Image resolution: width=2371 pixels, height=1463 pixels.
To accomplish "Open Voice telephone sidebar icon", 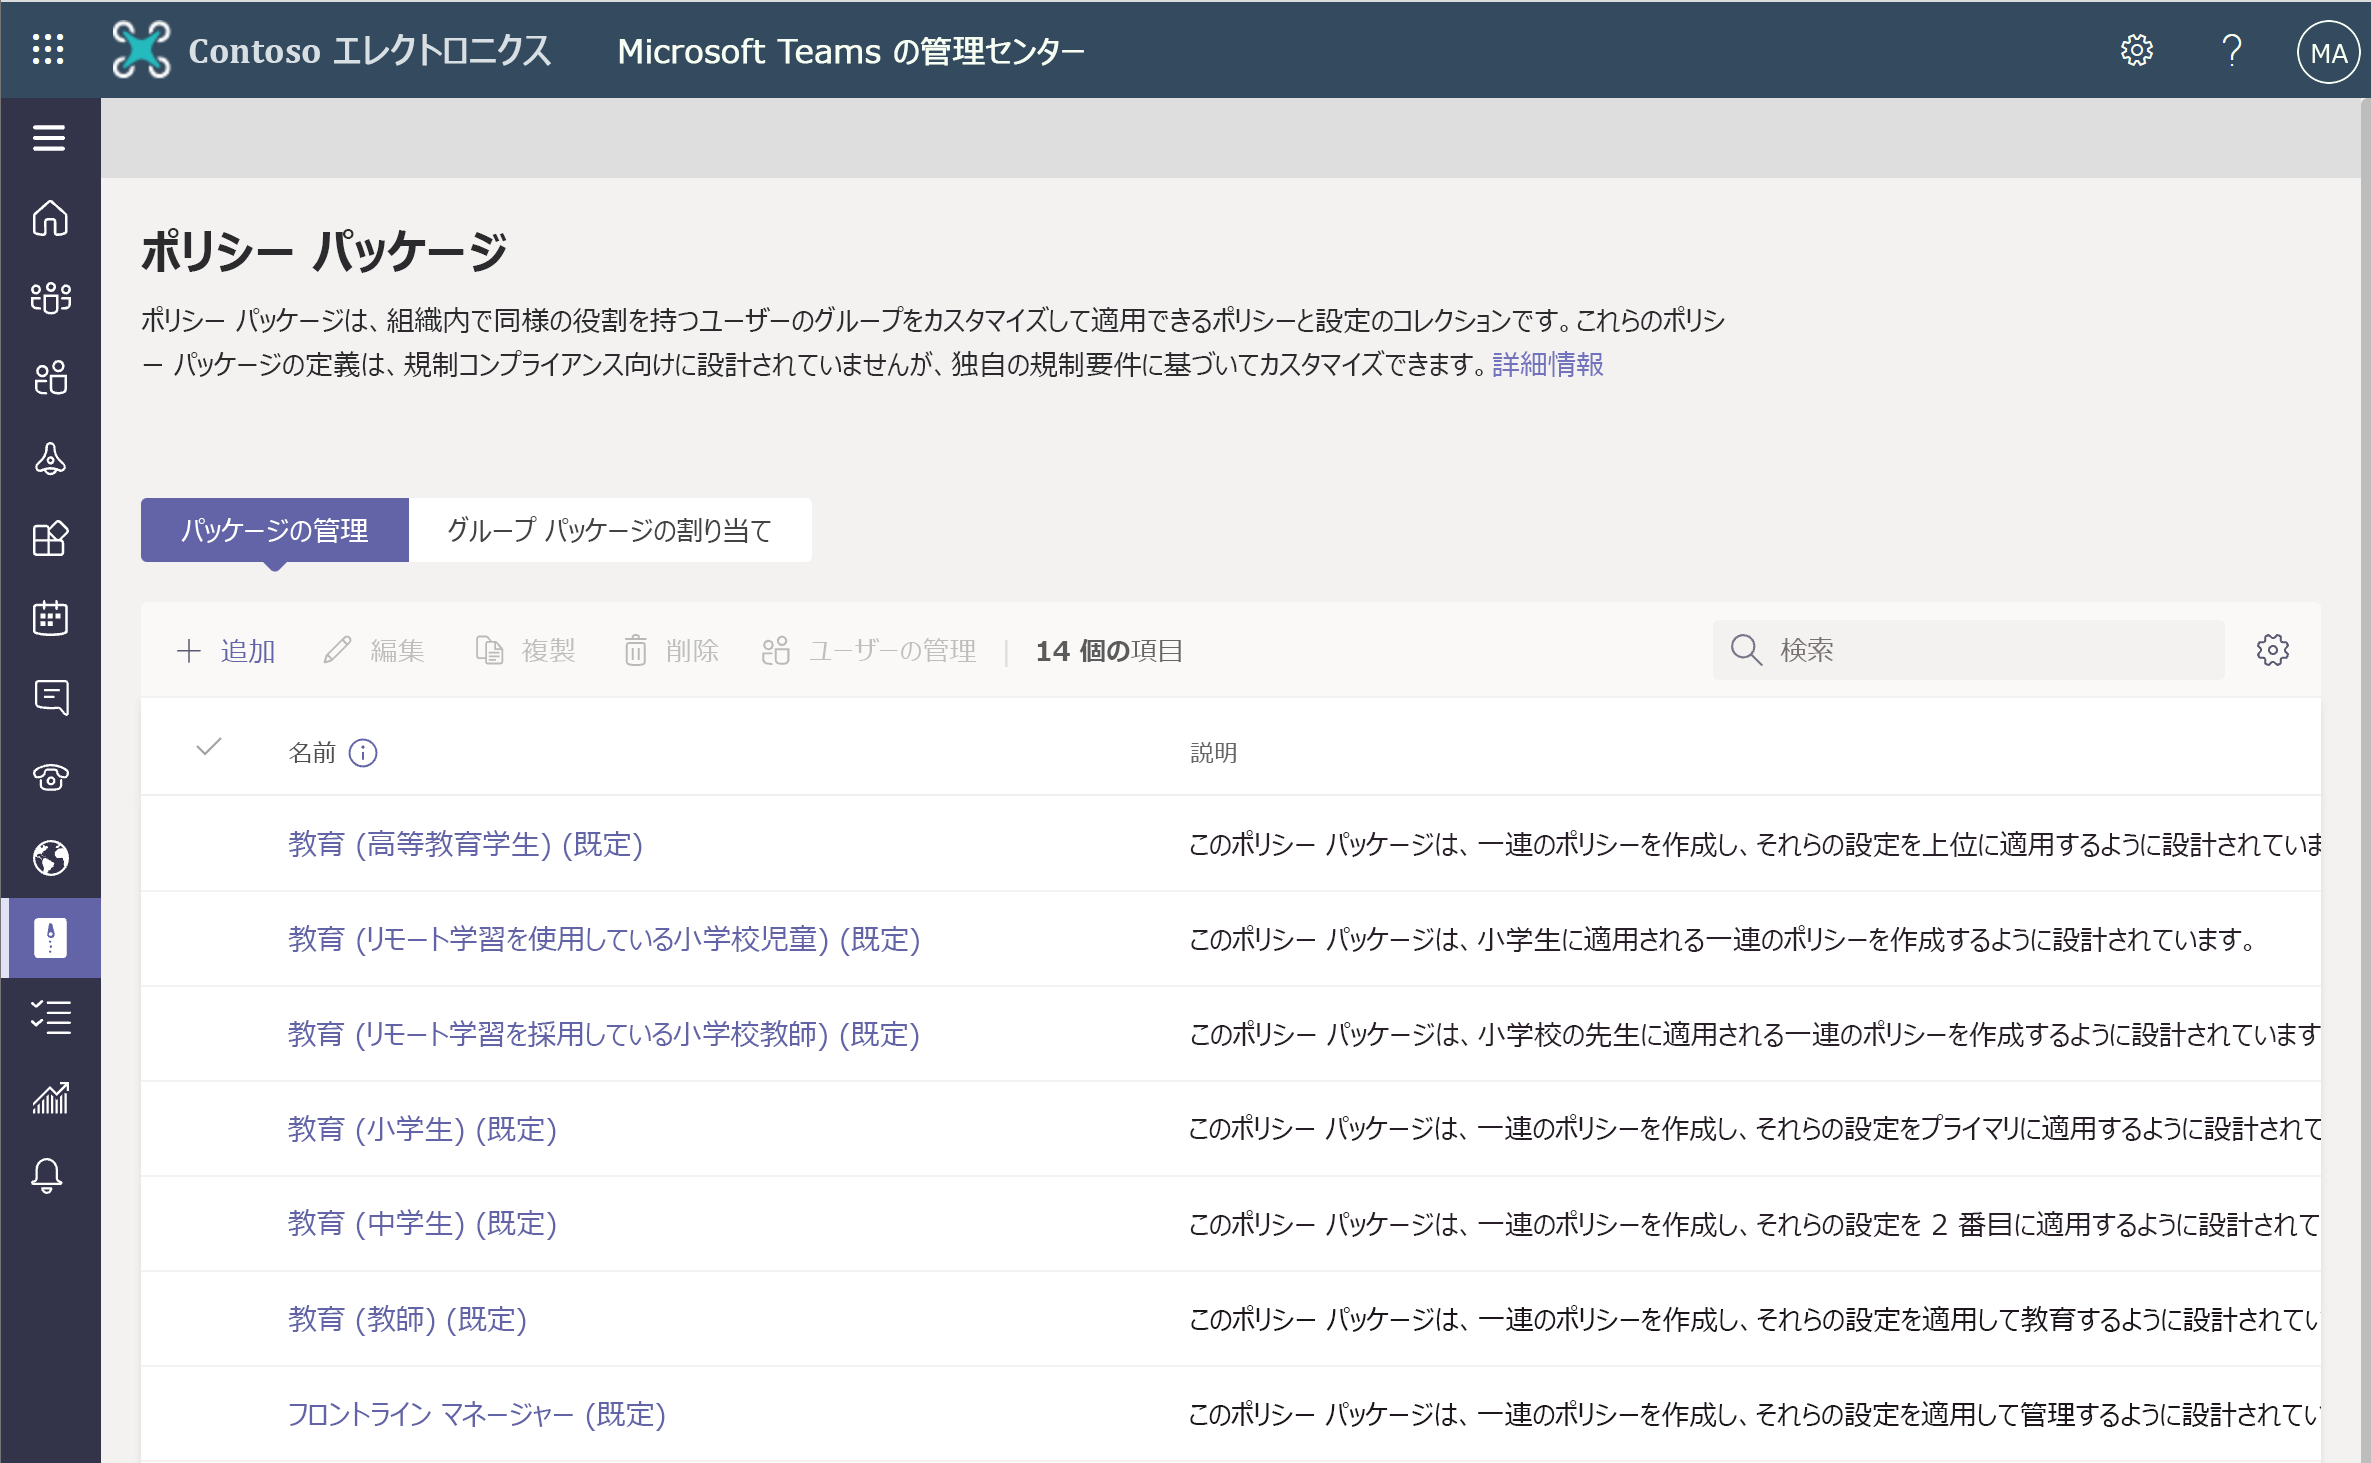I will [x=50, y=777].
